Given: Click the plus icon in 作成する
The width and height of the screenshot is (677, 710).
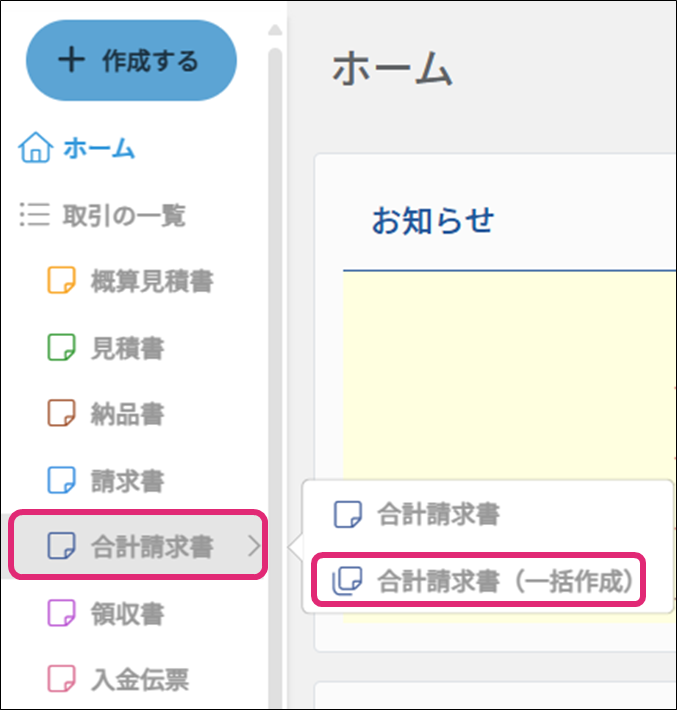Looking at the screenshot, I should [70, 60].
